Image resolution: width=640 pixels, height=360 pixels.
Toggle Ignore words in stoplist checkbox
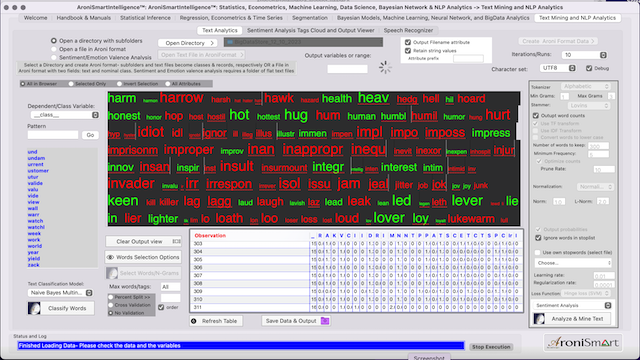(x=538, y=238)
